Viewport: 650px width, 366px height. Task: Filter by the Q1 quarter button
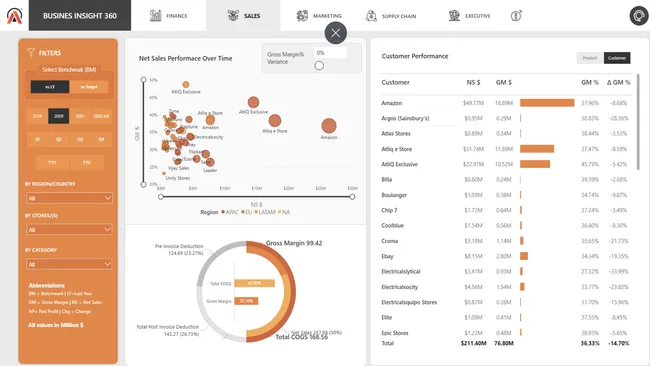coord(37,139)
